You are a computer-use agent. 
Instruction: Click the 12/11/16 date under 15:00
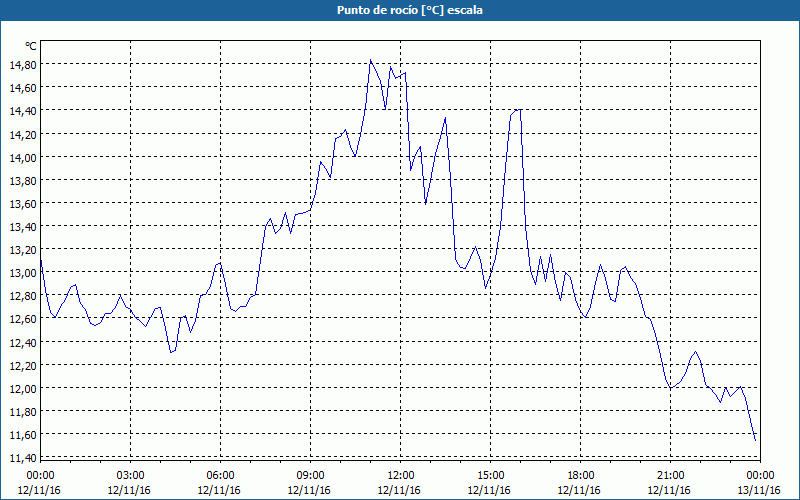pyautogui.click(x=489, y=490)
